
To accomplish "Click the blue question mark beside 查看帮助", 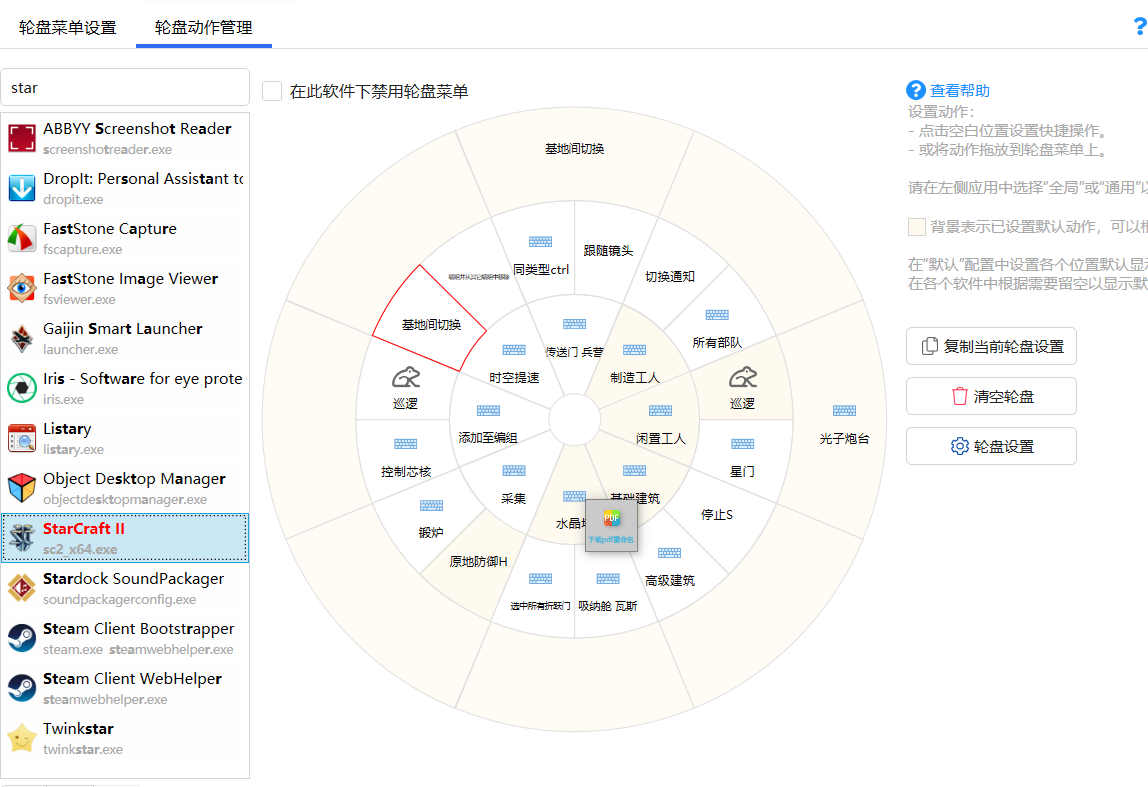I will coord(916,90).
